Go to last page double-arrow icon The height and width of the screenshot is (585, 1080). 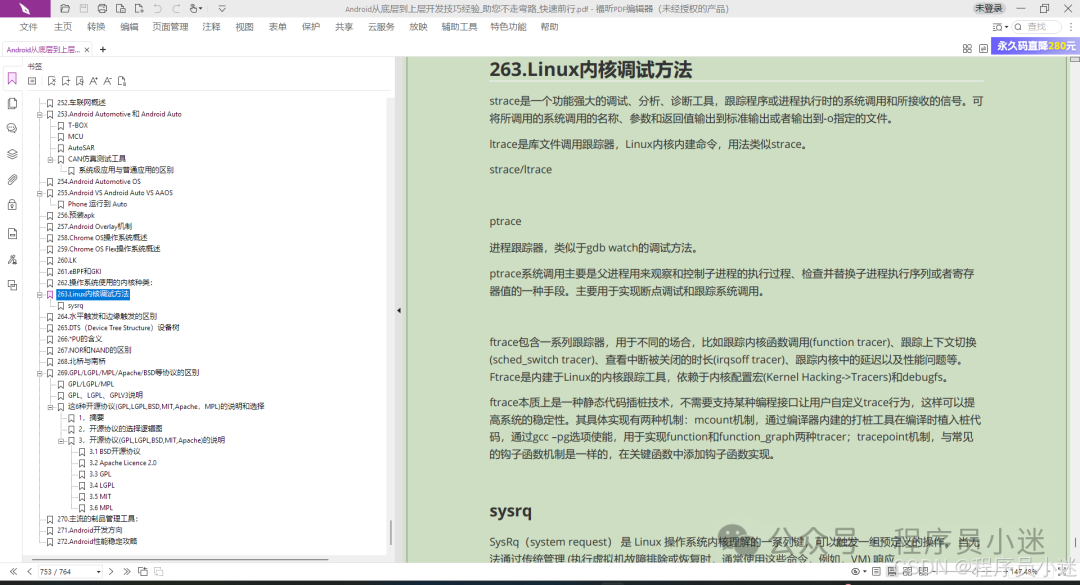pyautogui.click(x=127, y=571)
